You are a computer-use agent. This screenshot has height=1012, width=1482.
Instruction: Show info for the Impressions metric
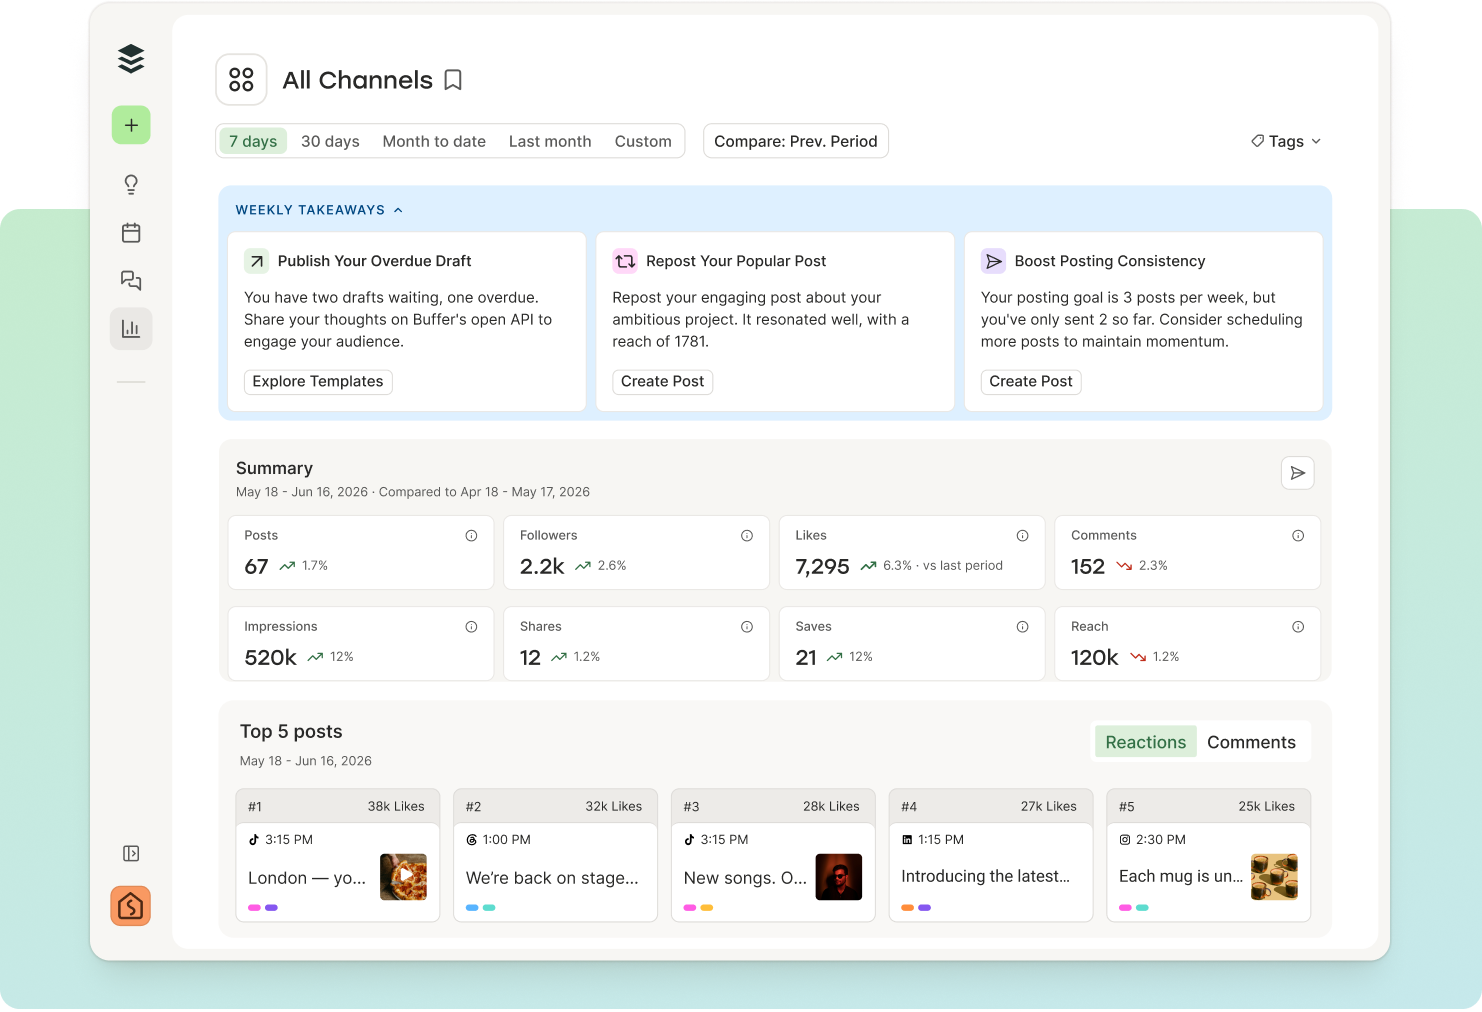[471, 627]
